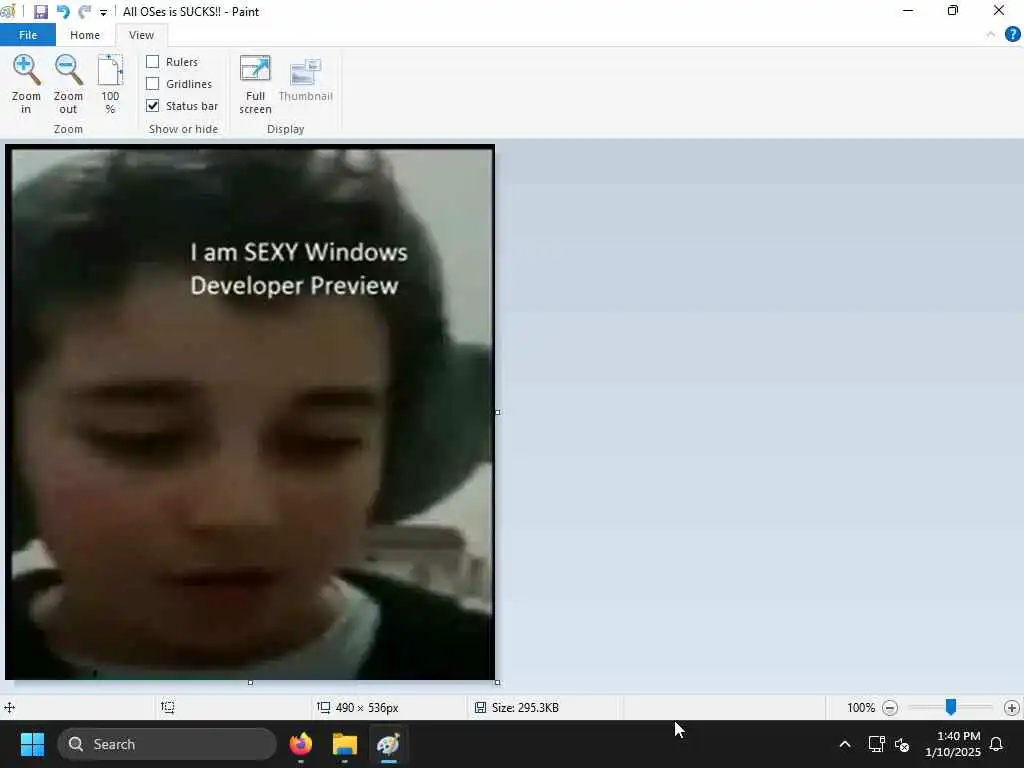Click the Save icon in quick access toolbar
The height and width of the screenshot is (768, 1024).
pyautogui.click(x=40, y=12)
